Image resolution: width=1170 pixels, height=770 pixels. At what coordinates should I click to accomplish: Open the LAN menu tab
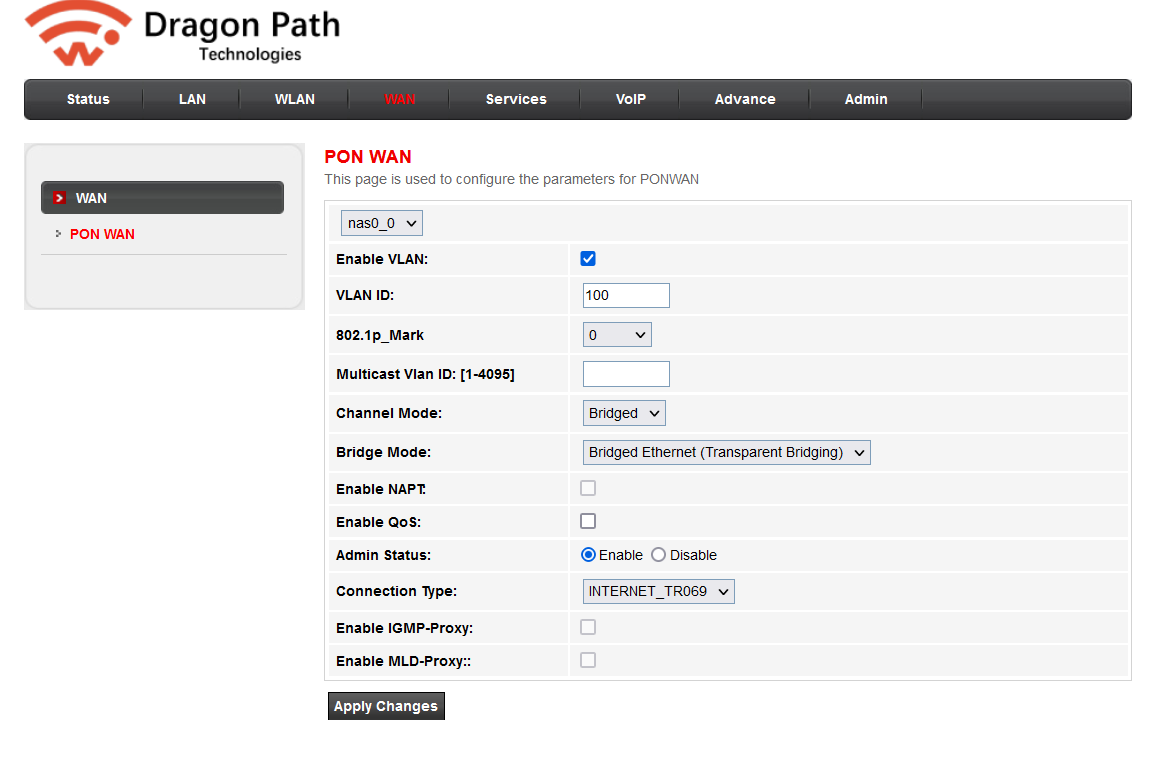click(x=192, y=99)
